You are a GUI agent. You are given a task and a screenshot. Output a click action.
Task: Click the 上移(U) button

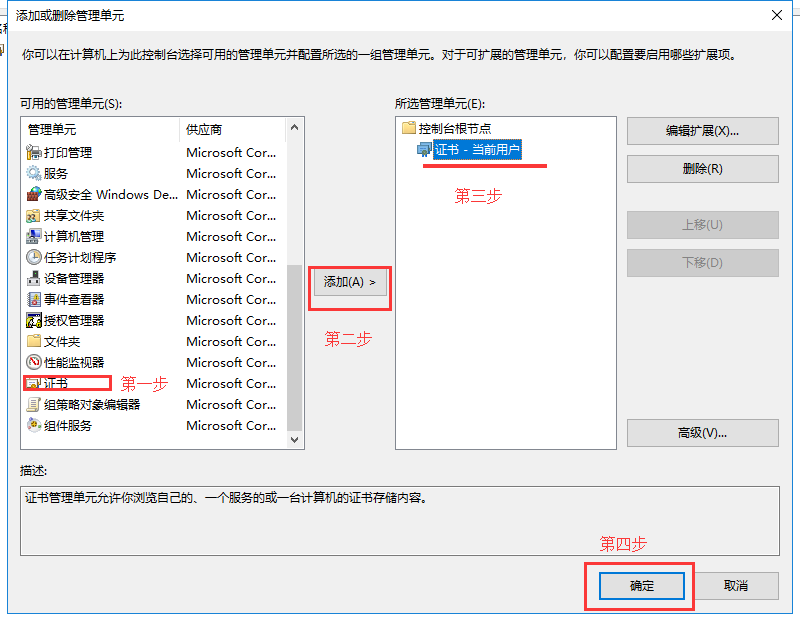(703, 225)
